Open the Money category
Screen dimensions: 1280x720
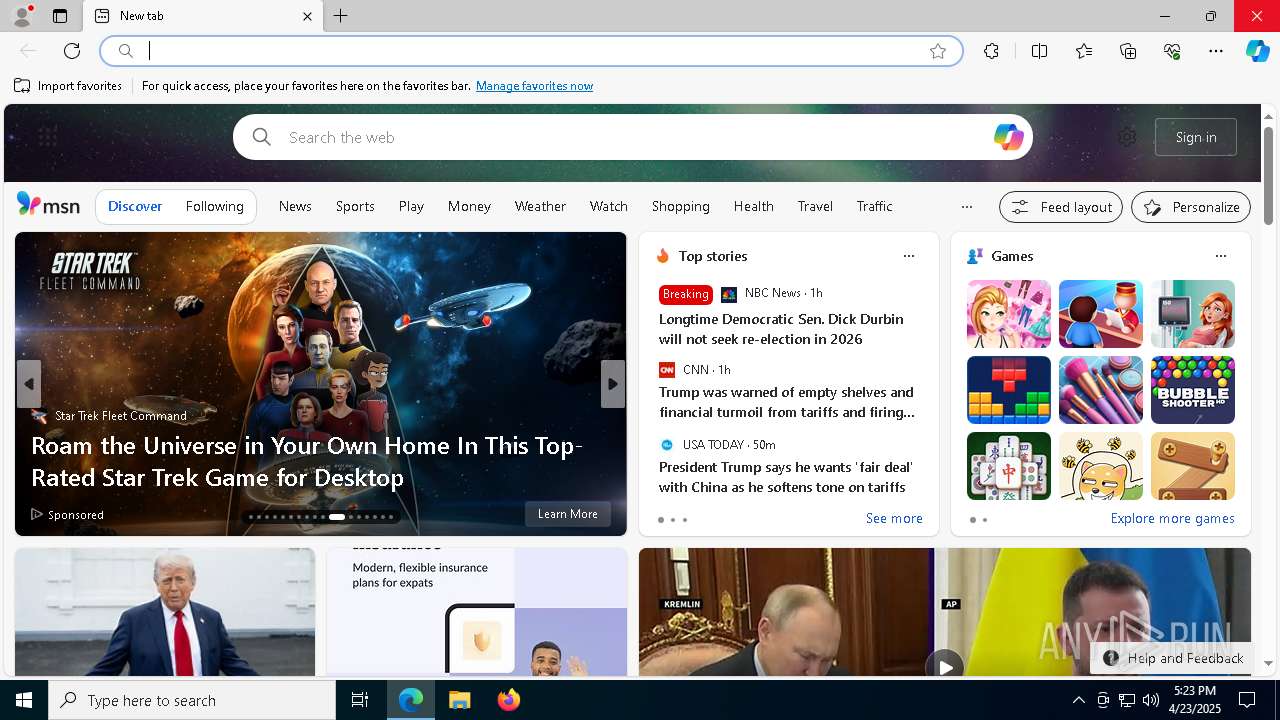pyautogui.click(x=469, y=206)
